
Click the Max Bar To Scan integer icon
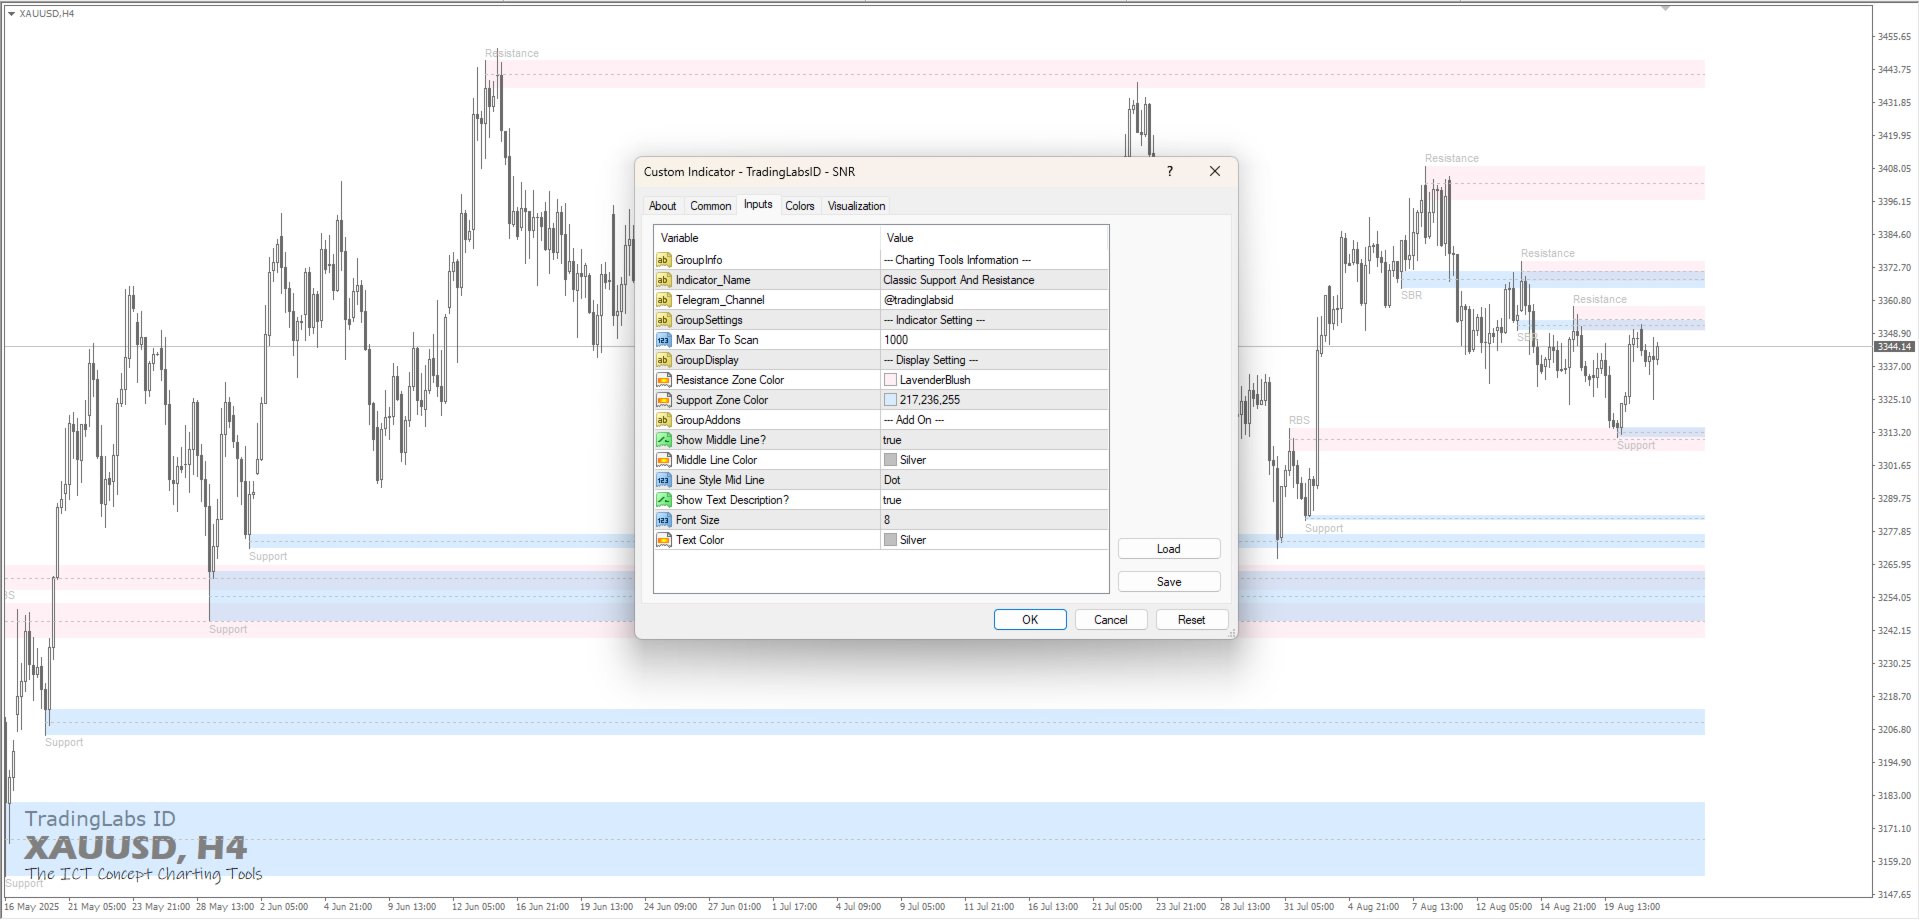(663, 340)
